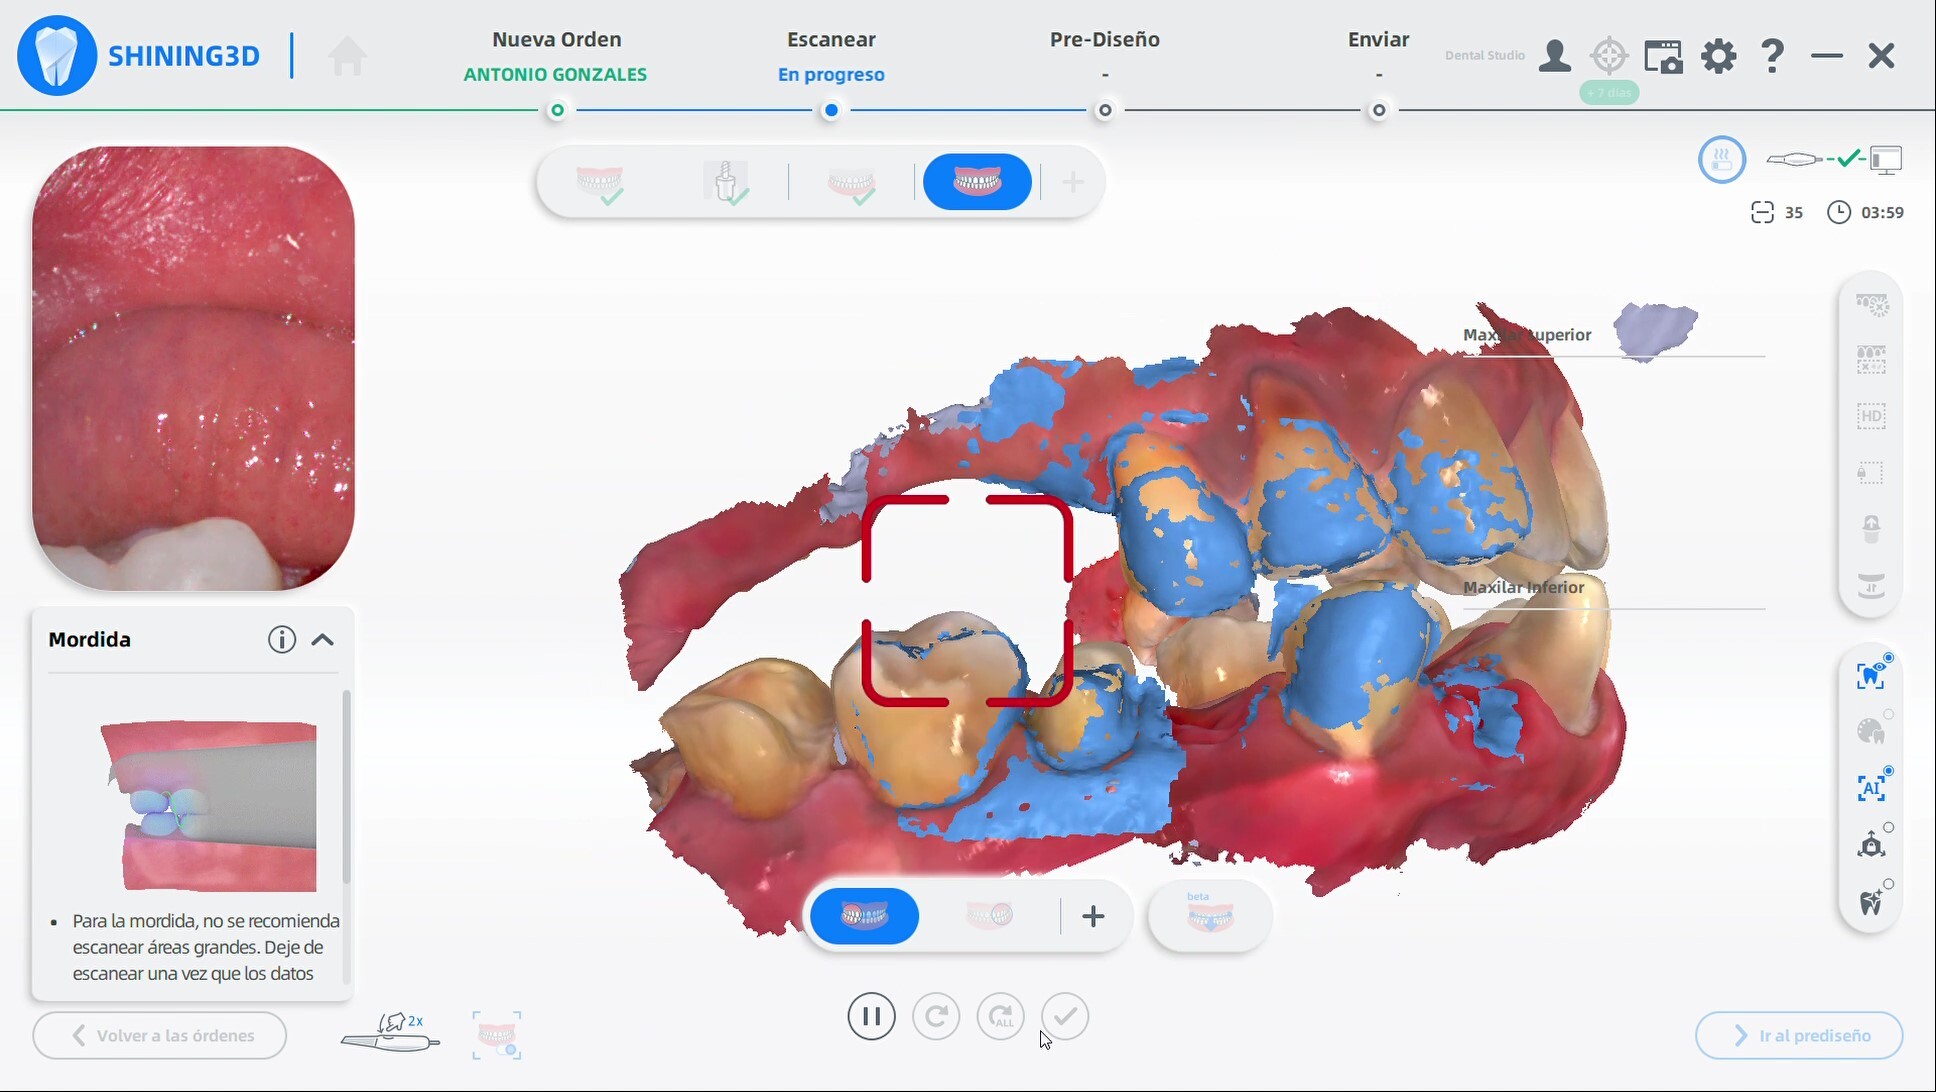Open the scanner 2x magnification setting
Viewport: 1936px width, 1092px height.
(x=390, y=1033)
